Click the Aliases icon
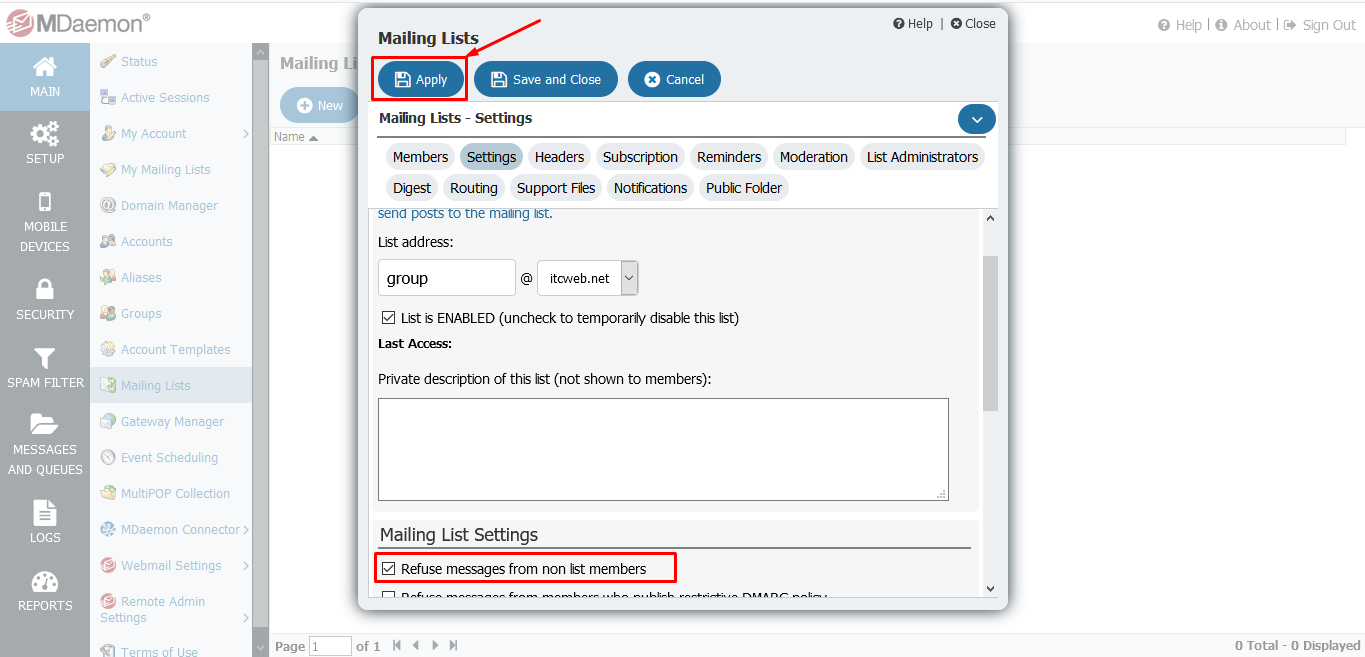1365x657 pixels. (108, 277)
